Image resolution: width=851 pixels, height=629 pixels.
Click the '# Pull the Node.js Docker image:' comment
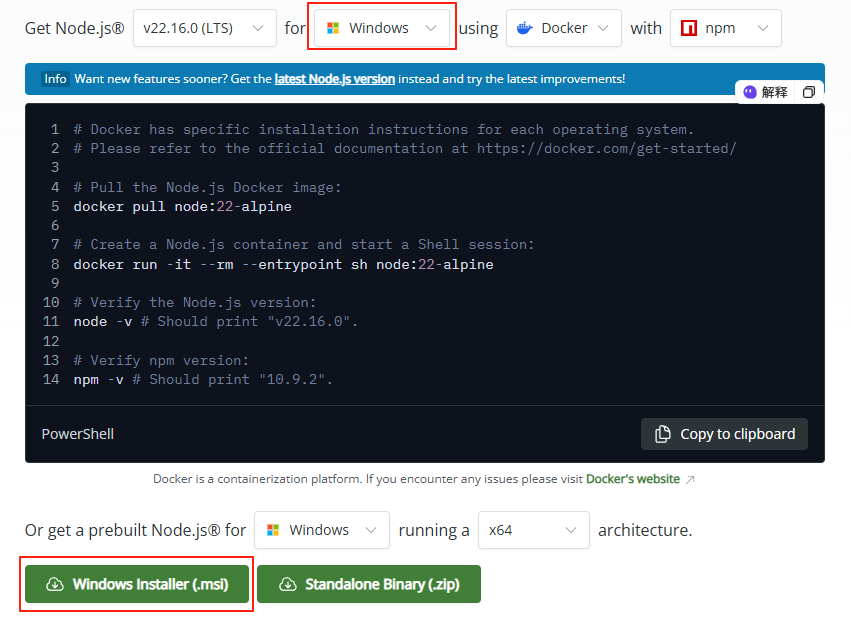[207, 187]
